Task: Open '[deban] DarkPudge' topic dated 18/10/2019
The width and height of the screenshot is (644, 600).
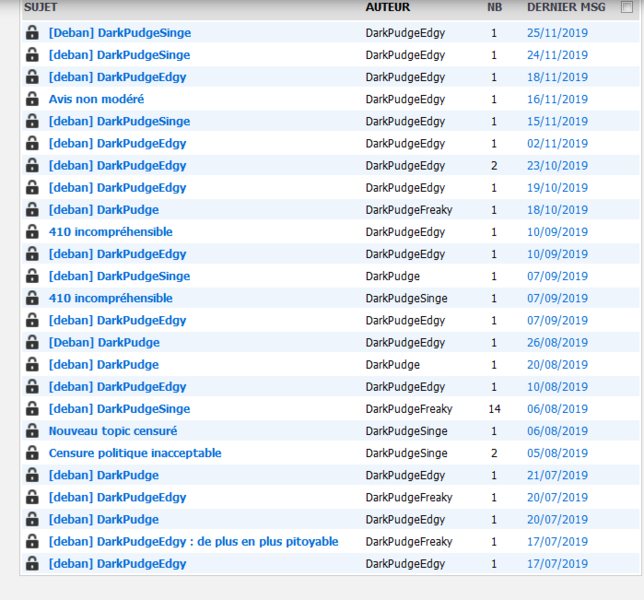Action: (x=104, y=210)
